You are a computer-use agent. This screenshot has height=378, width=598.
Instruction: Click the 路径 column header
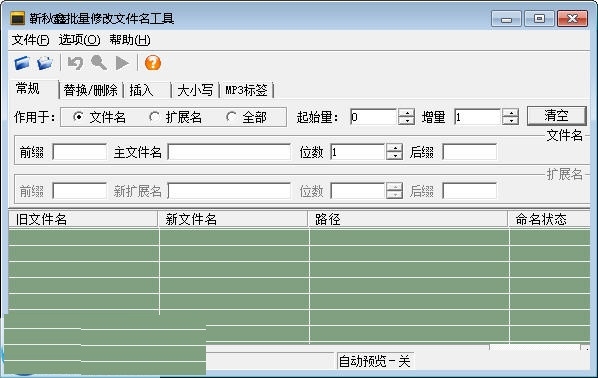tap(408, 219)
